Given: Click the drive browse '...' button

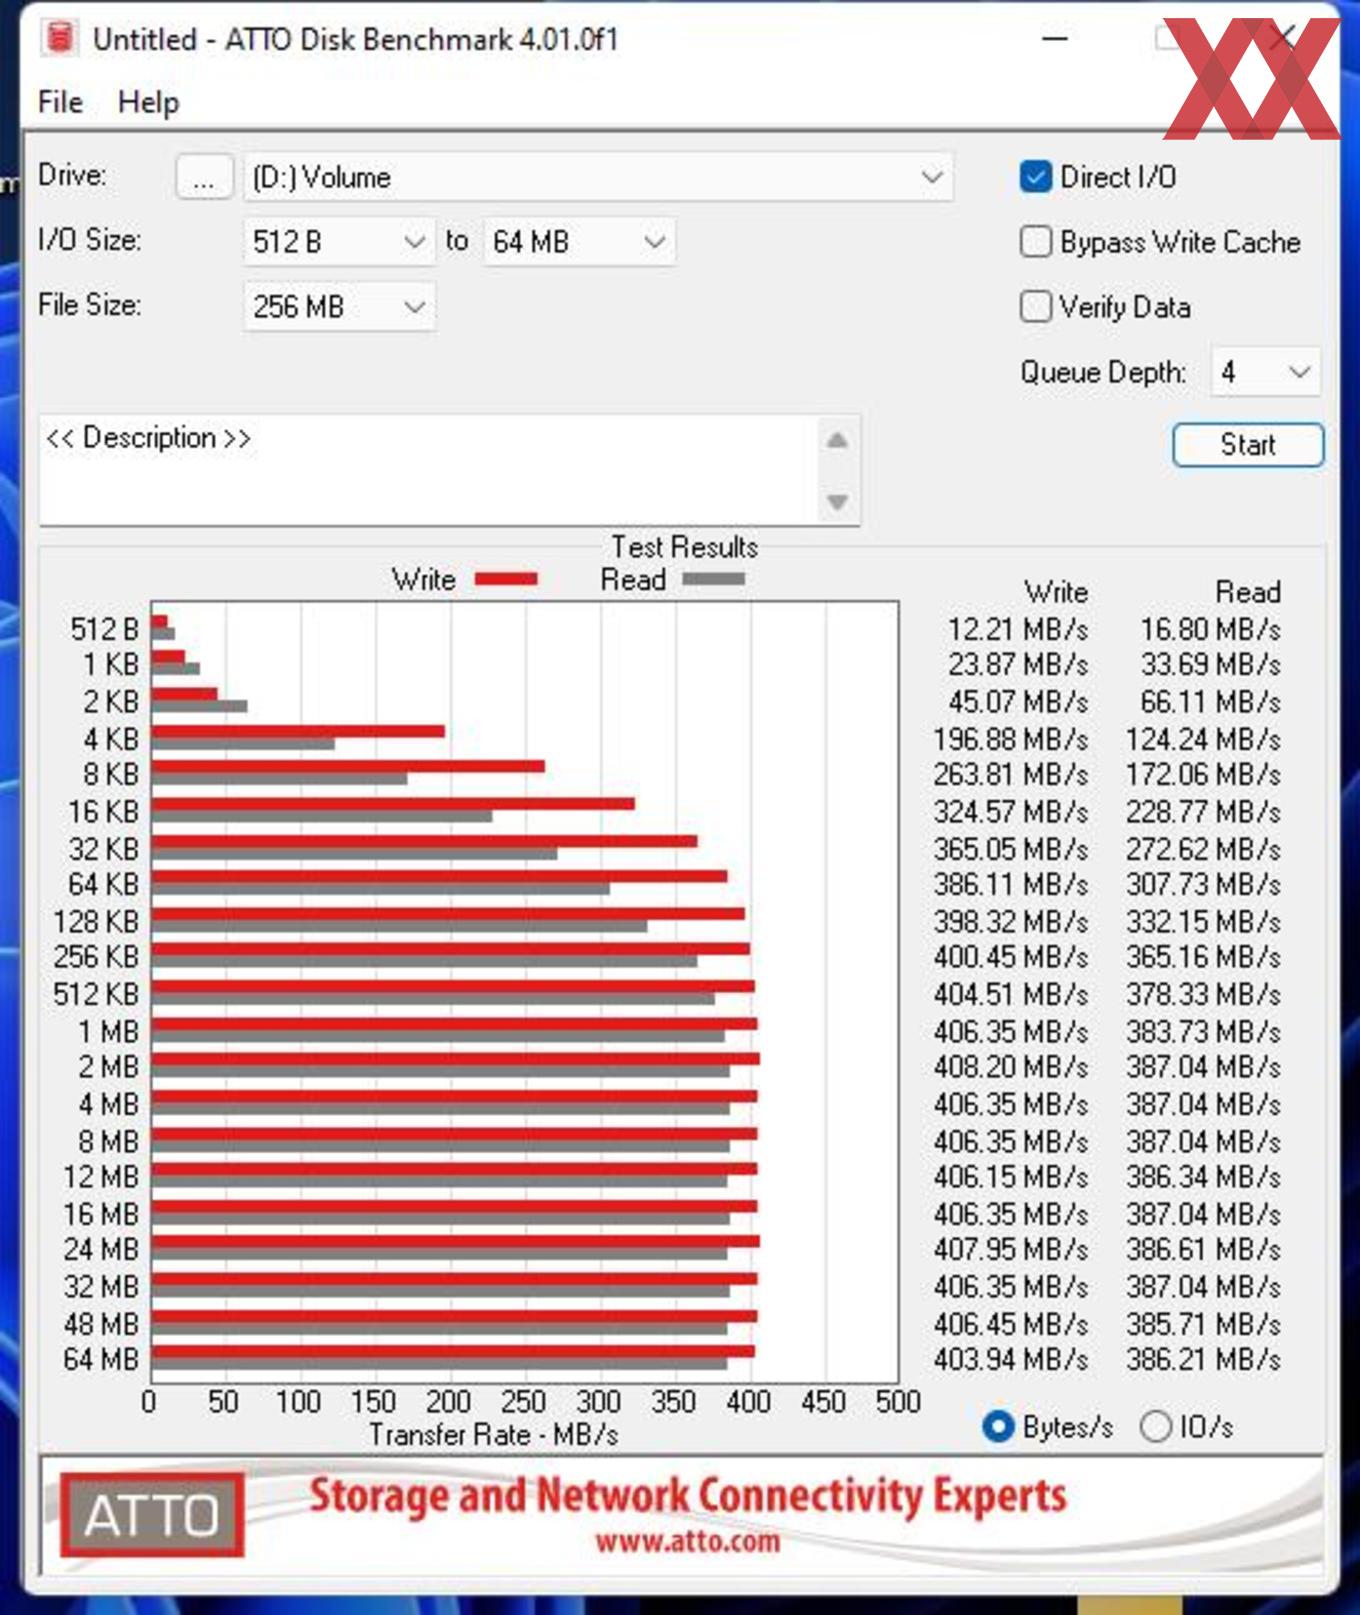Looking at the screenshot, I should coord(204,177).
